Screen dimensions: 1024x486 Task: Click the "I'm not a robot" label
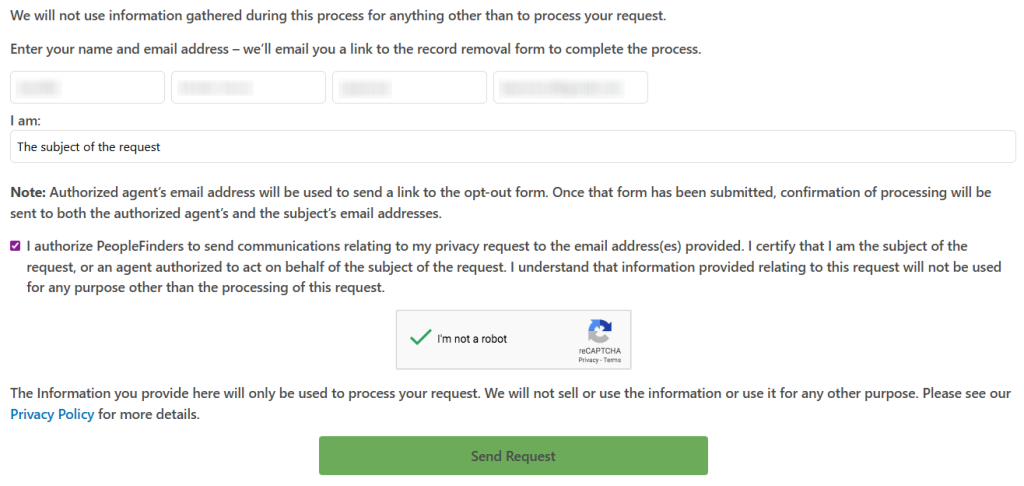(x=472, y=339)
